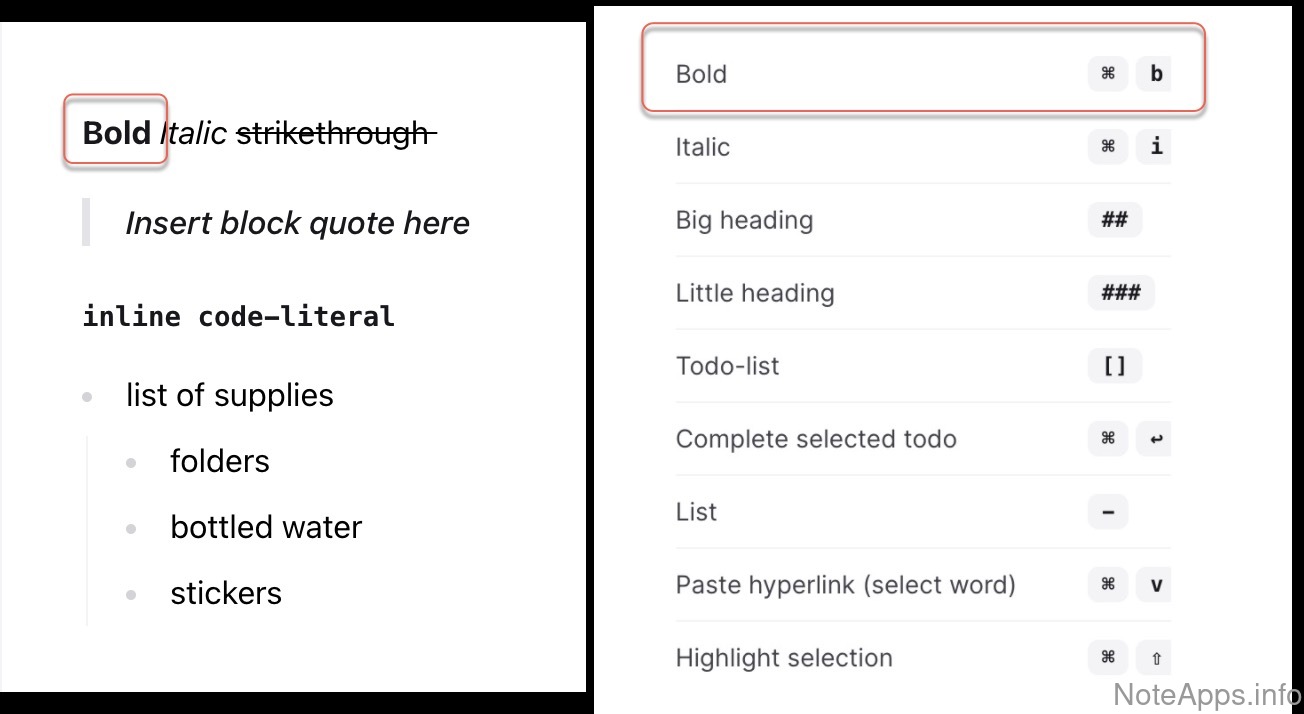1304x714 pixels.
Task: Click the "v" key badge for Paste hyperlink
Action: pos(1155,585)
